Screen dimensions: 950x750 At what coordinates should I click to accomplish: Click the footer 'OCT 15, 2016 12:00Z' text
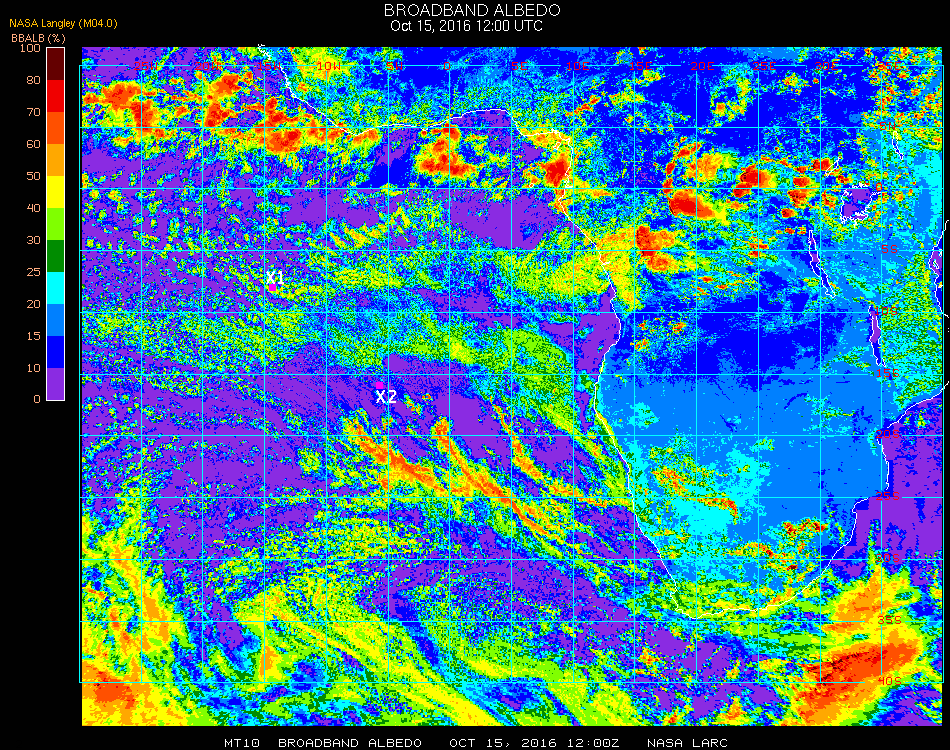tap(534, 743)
